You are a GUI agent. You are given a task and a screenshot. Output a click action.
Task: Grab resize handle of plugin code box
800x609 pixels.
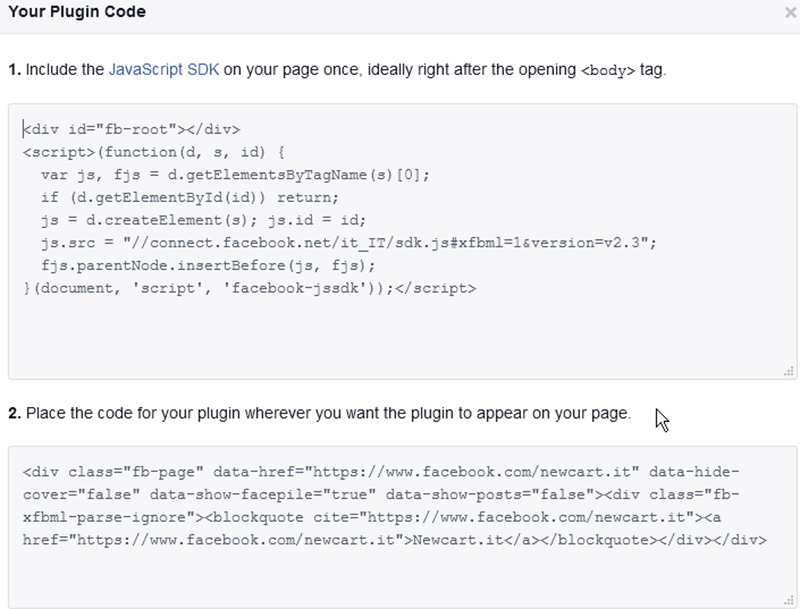pos(789,601)
